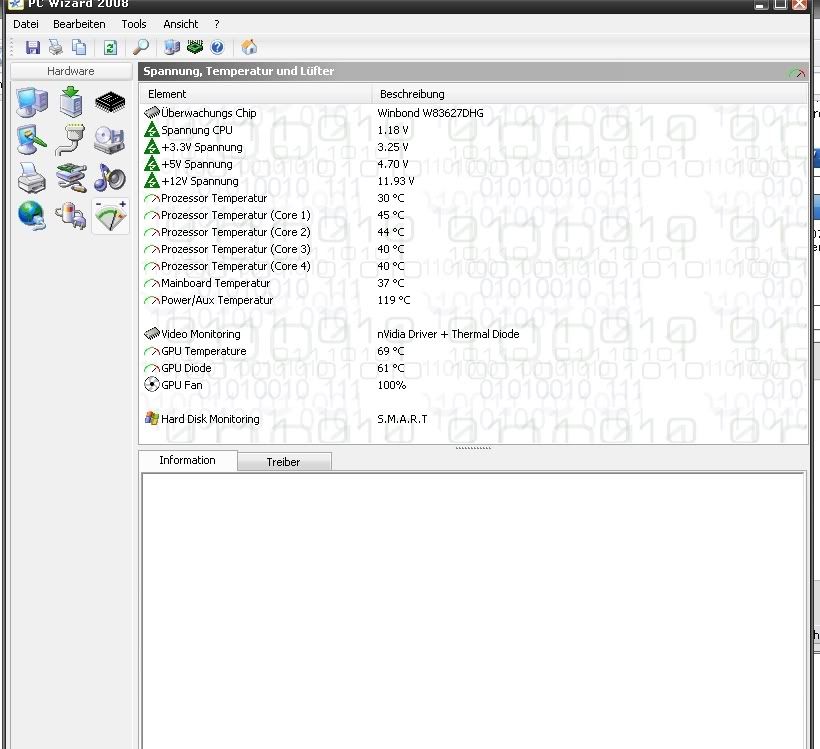Click the magnifier search toolbar icon
This screenshot has height=749, width=820.
pos(141,48)
